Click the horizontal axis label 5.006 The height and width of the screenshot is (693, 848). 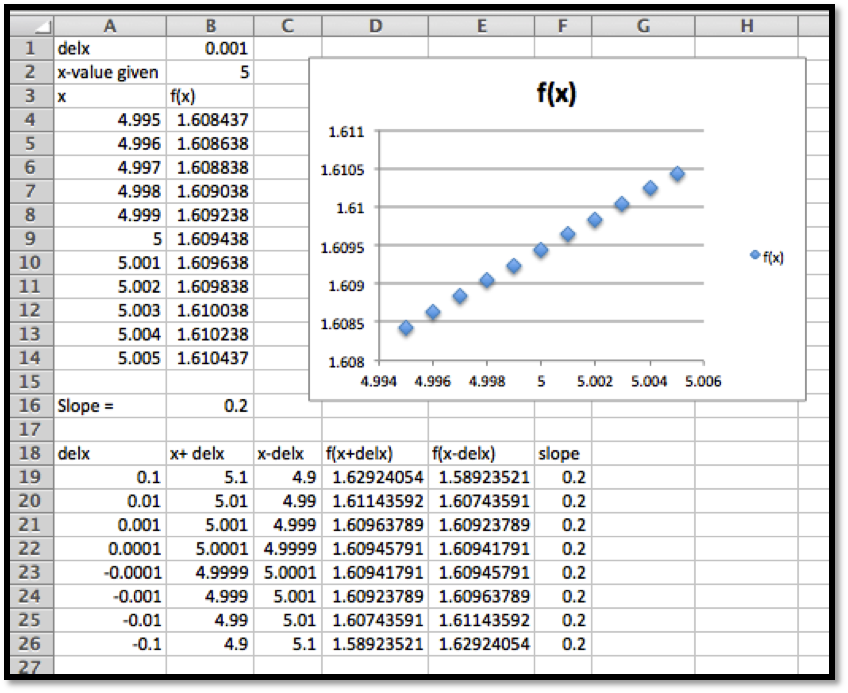[x=704, y=381]
